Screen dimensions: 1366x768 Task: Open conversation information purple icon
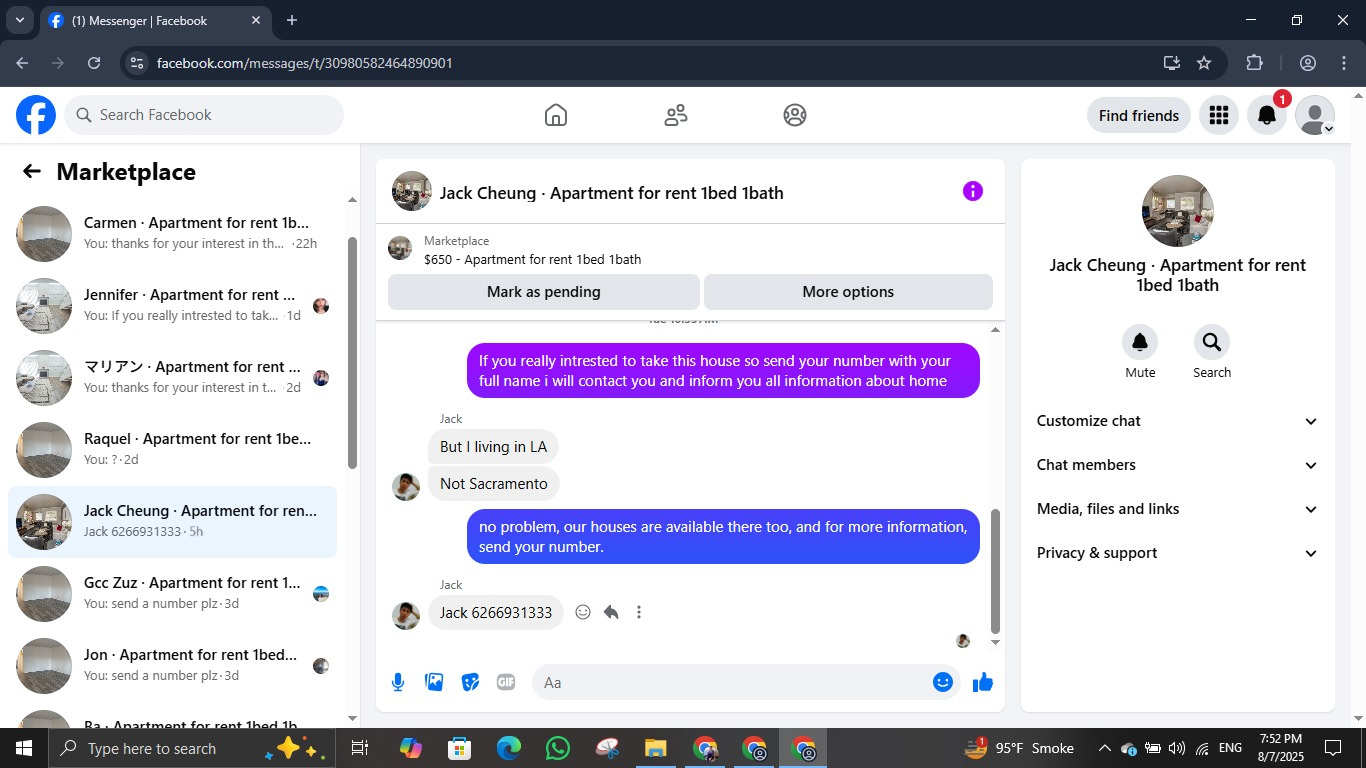pyautogui.click(x=973, y=191)
